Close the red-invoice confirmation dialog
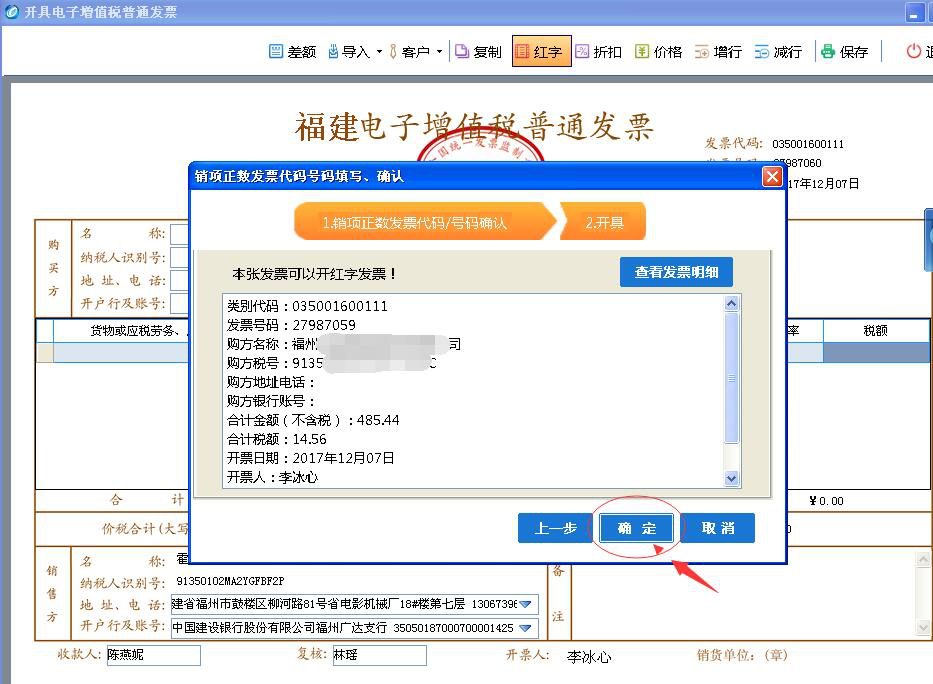Viewport: 933px width, 684px height. 771,176
